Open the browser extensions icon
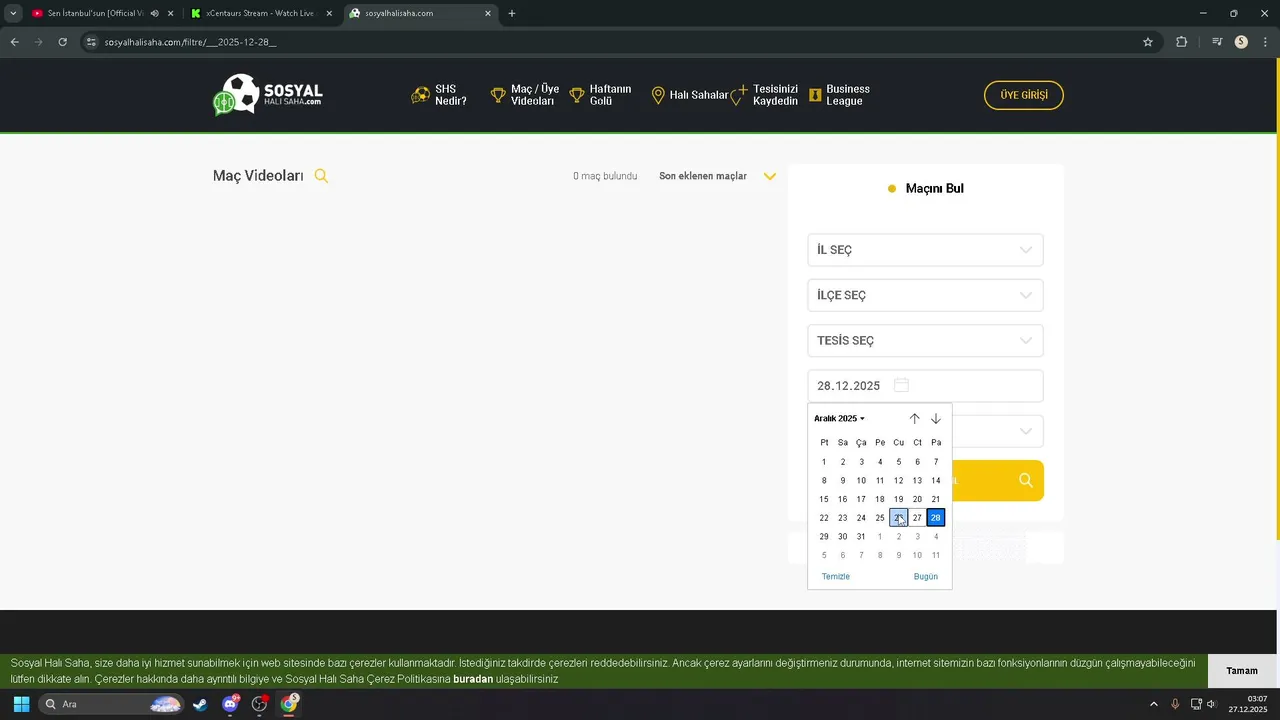The height and width of the screenshot is (720, 1280). click(1182, 42)
